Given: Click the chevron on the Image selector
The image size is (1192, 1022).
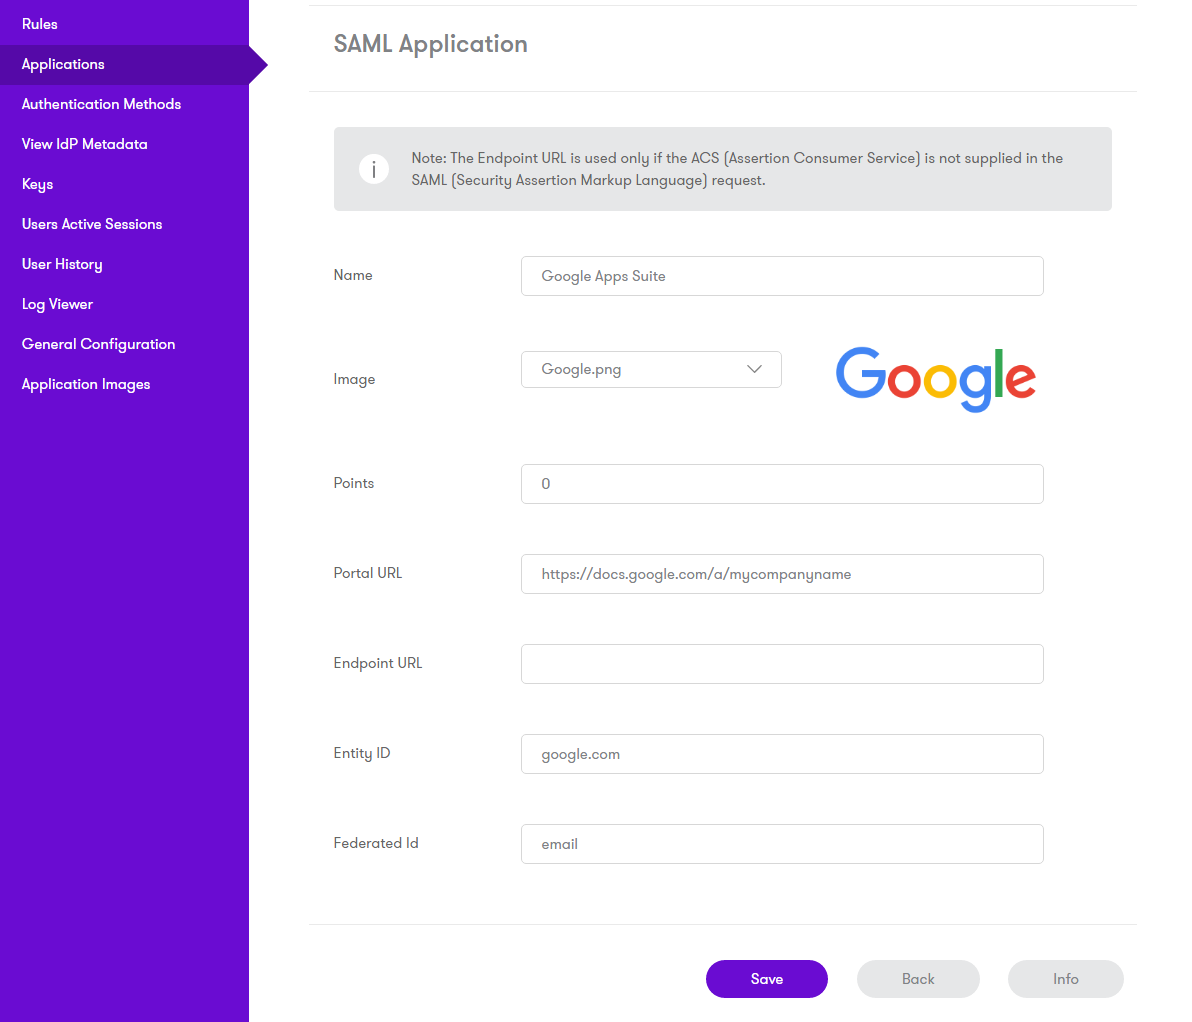Looking at the screenshot, I should point(755,369).
